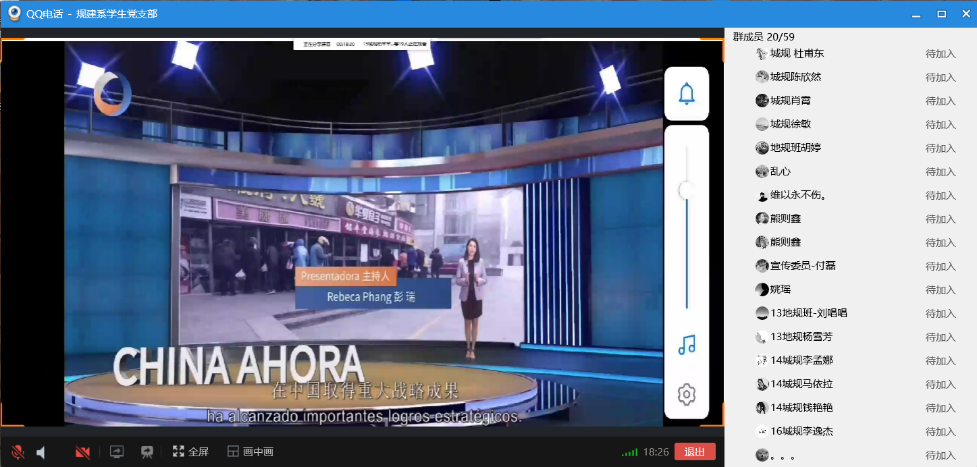Open the gear settings icon
The width and height of the screenshot is (977, 467).
pos(686,394)
